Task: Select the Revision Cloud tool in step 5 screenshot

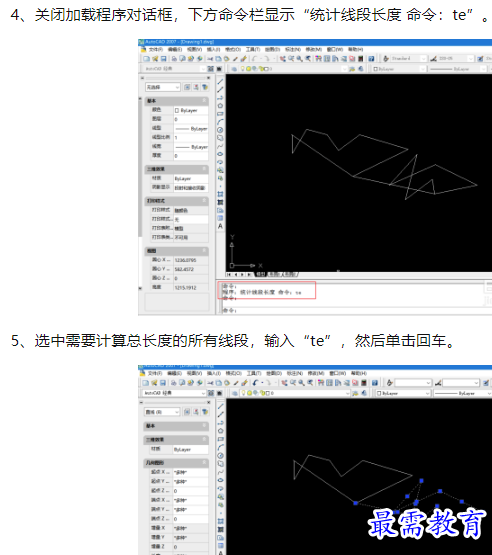Action: coord(220,464)
